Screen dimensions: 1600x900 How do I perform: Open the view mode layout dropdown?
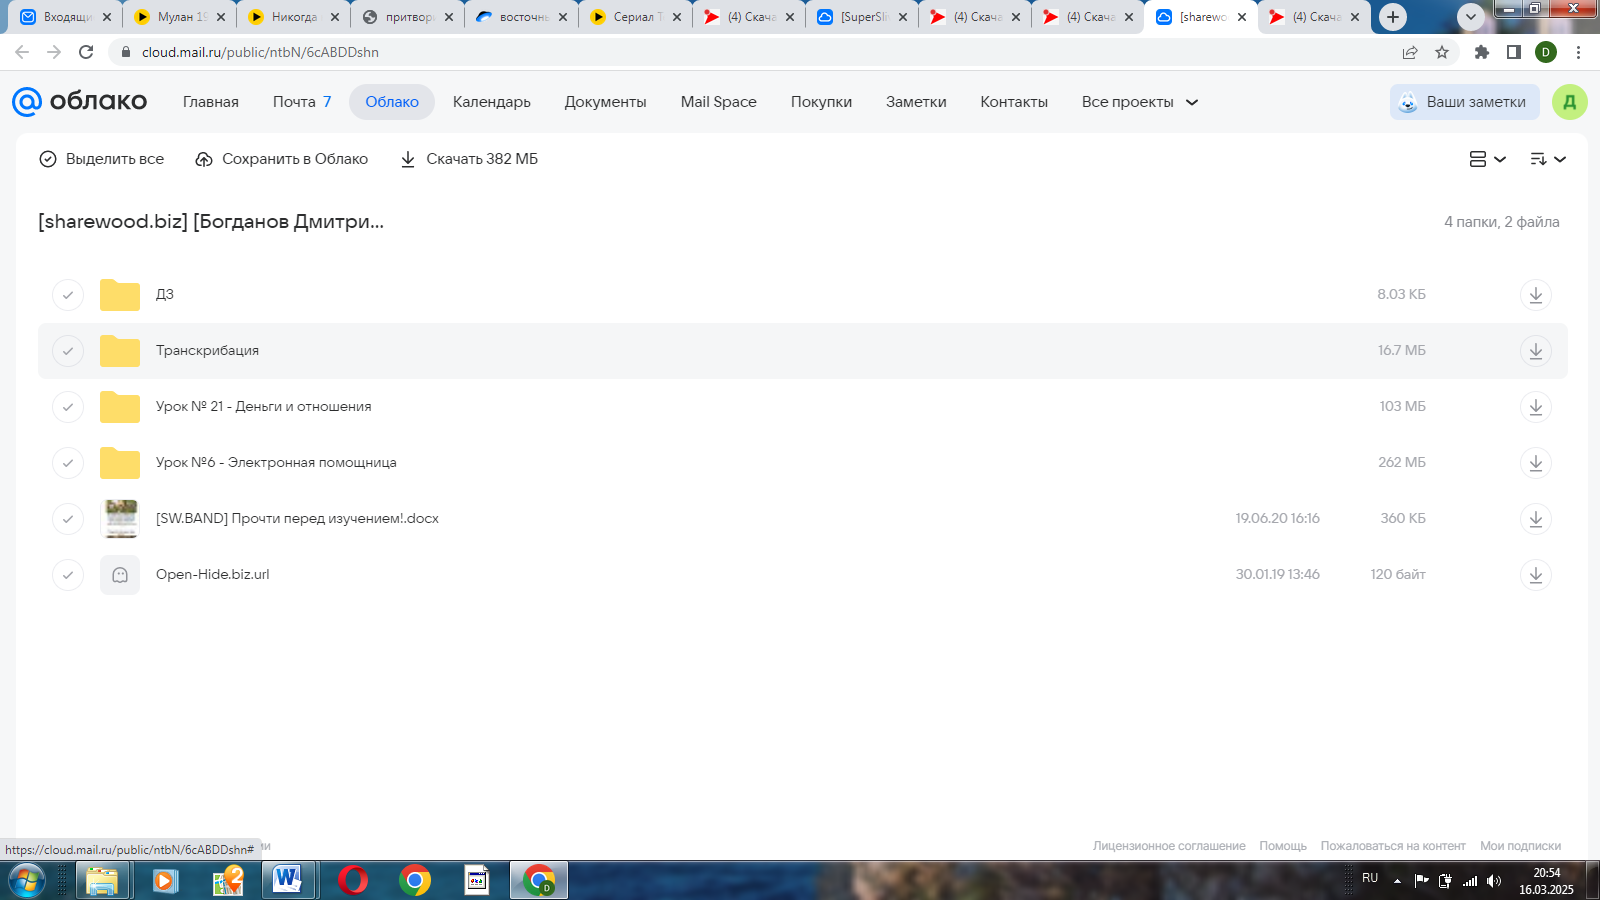coord(1487,159)
